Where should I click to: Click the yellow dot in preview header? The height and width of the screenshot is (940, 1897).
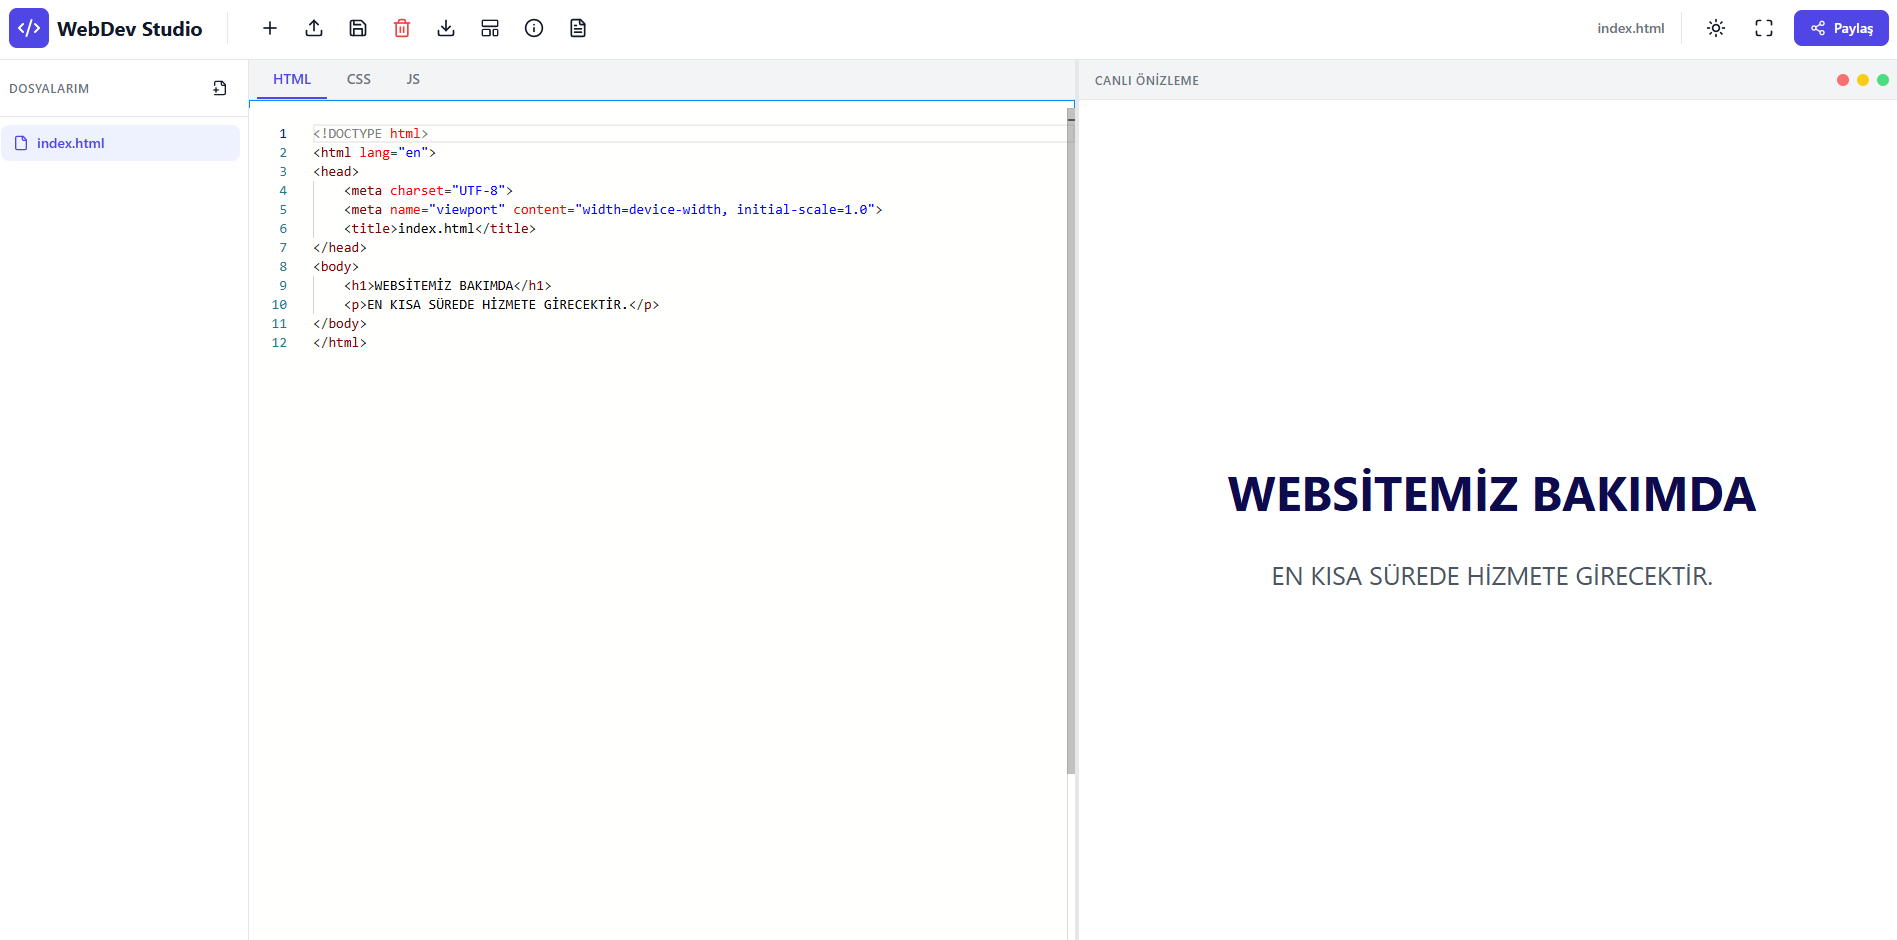coord(1863,80)
